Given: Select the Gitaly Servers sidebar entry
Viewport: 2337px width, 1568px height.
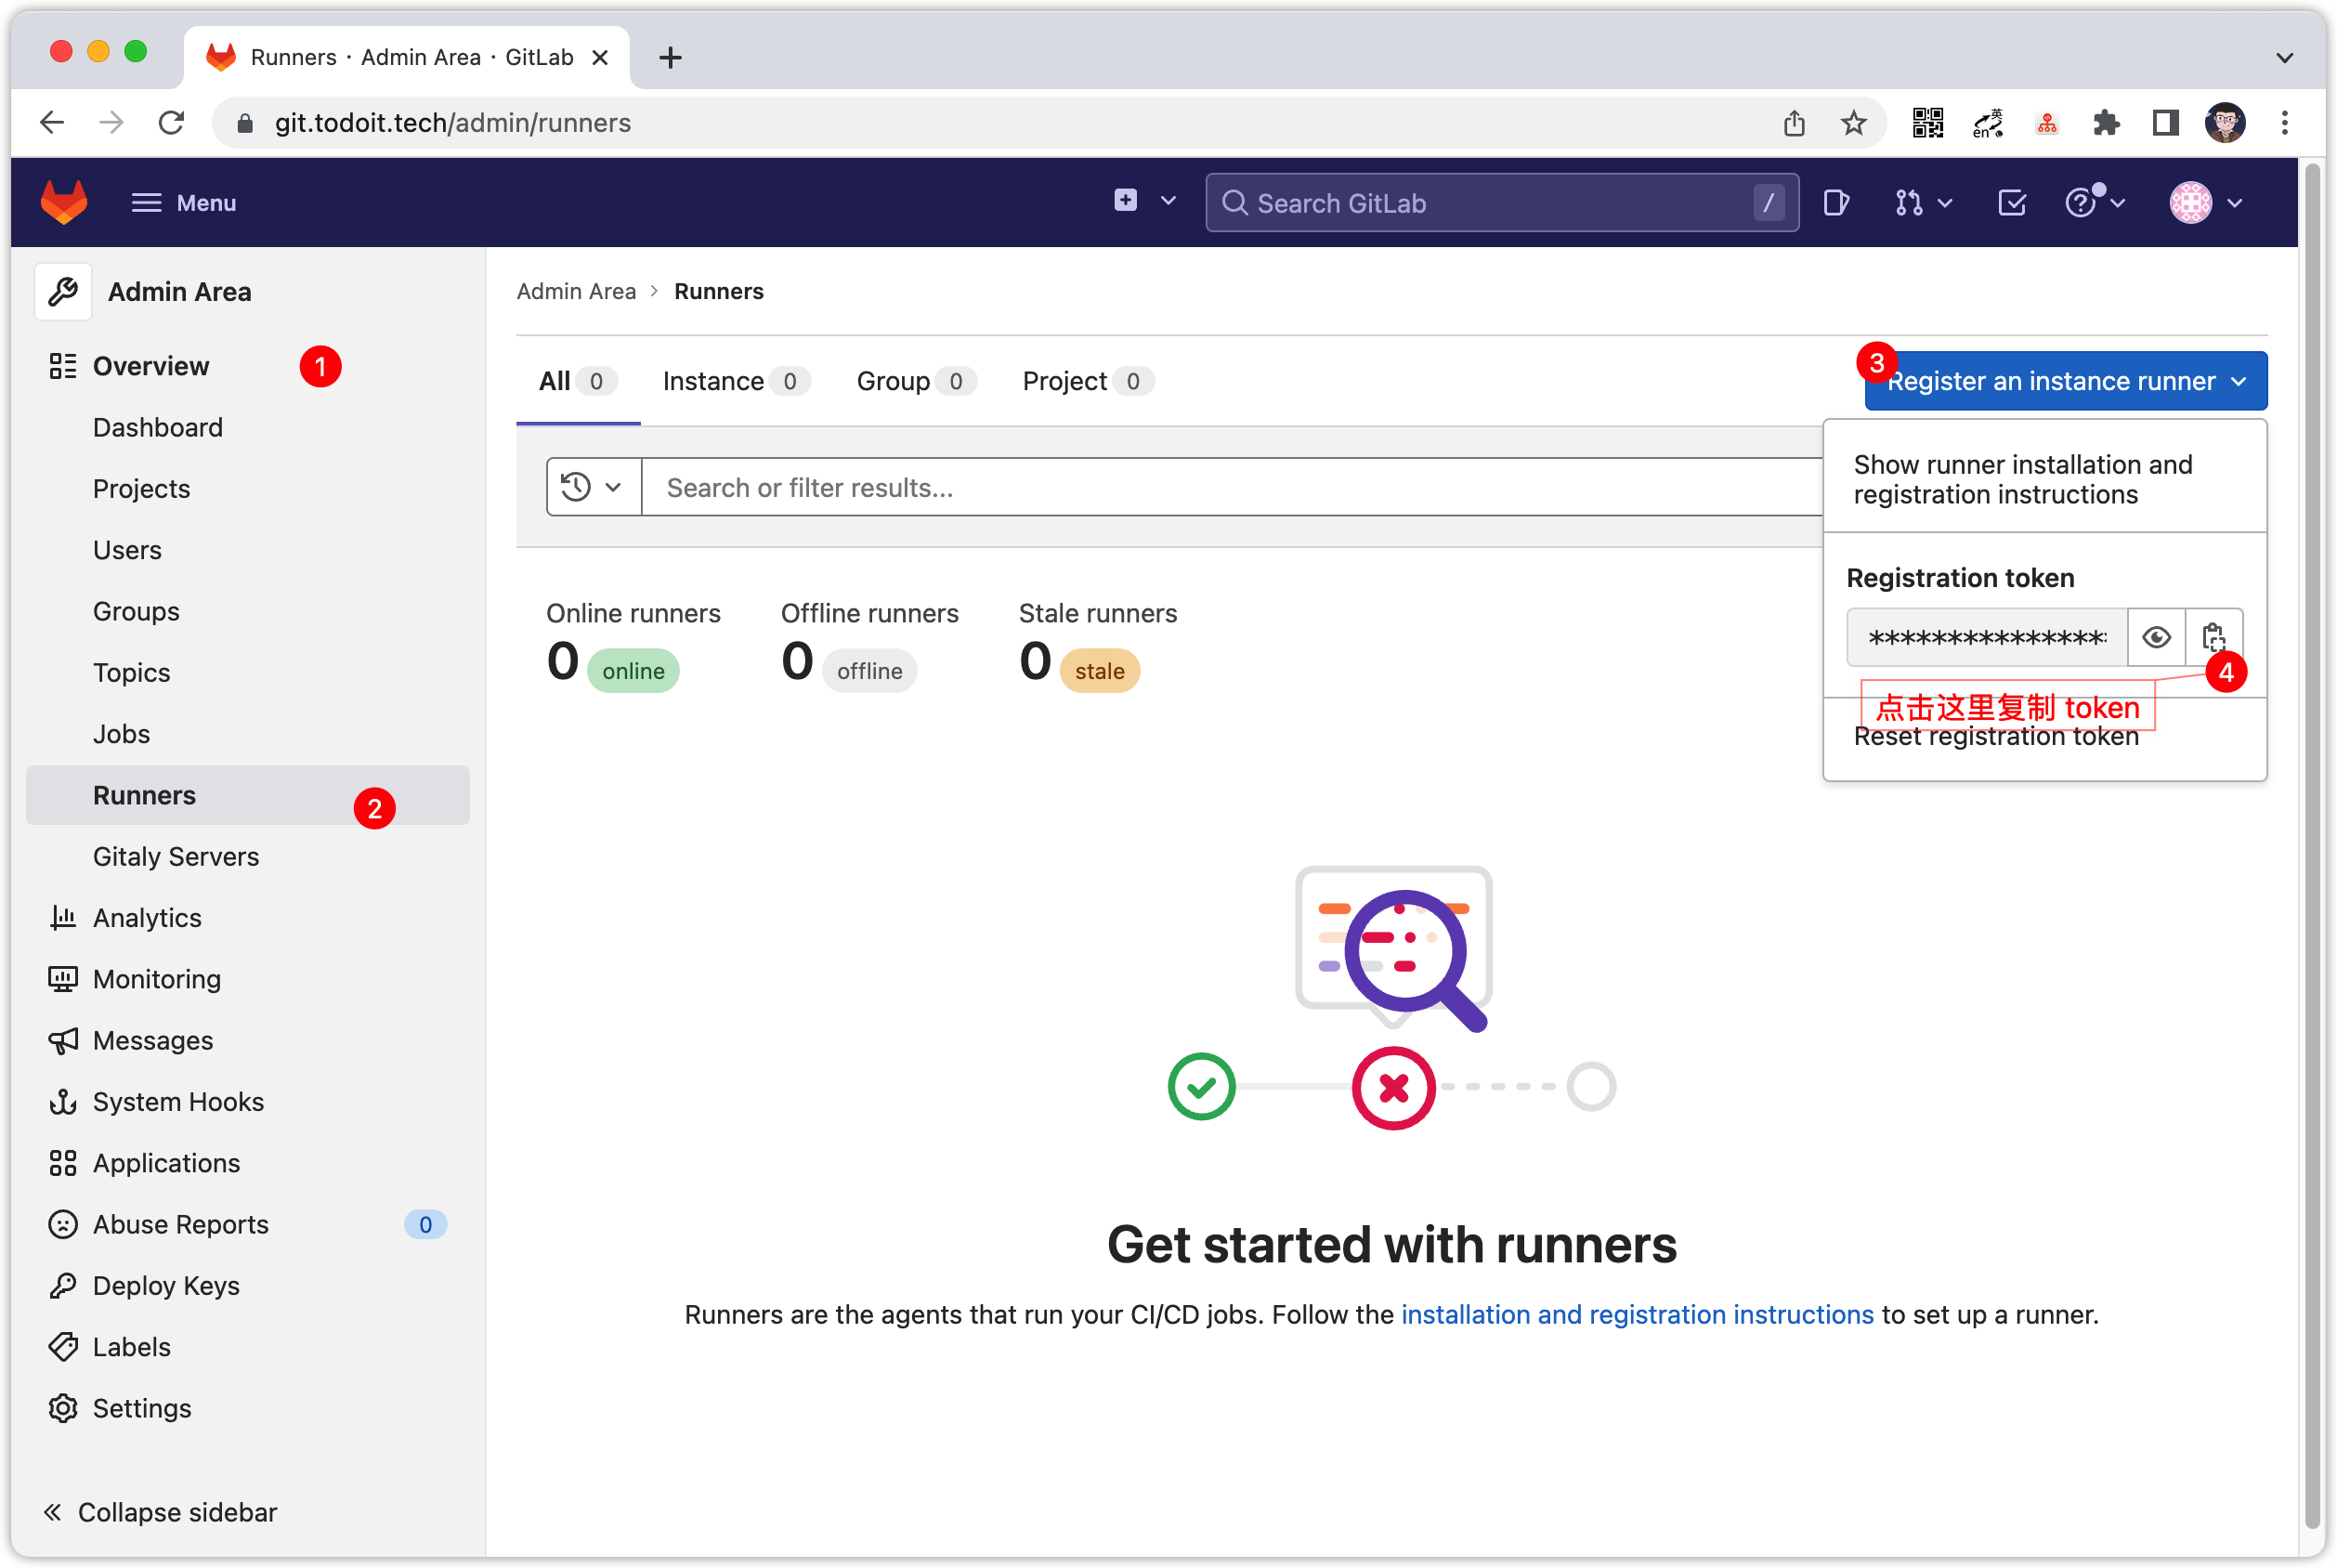Looking at the screenshot, I should (176, 856).
